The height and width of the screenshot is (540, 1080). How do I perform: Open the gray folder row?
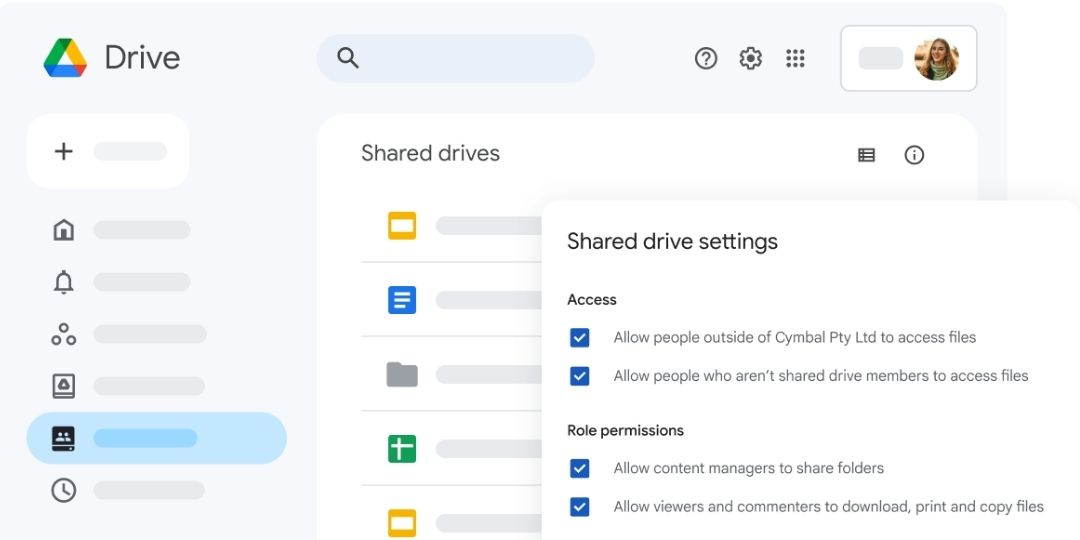click(x=402, y=375)
